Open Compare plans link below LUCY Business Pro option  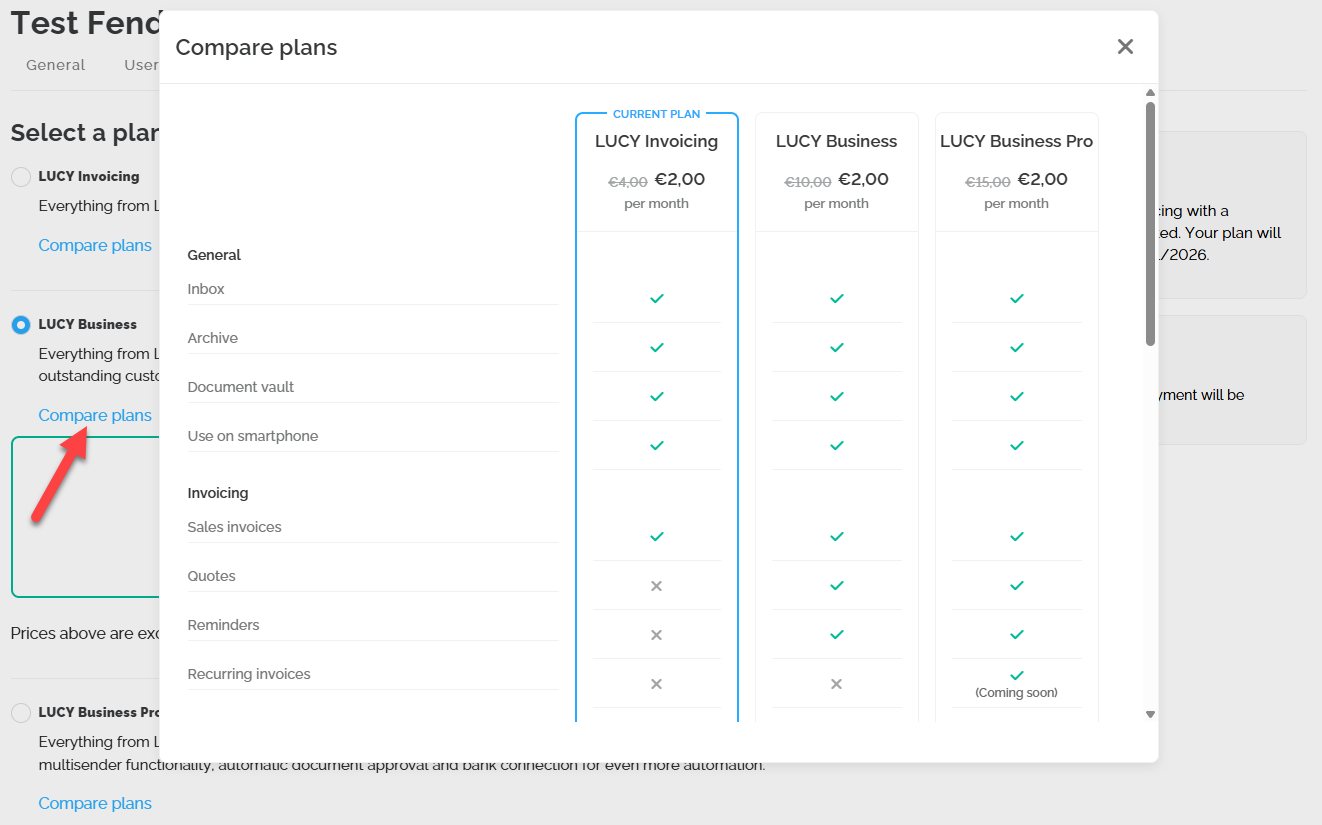point(95,803)
